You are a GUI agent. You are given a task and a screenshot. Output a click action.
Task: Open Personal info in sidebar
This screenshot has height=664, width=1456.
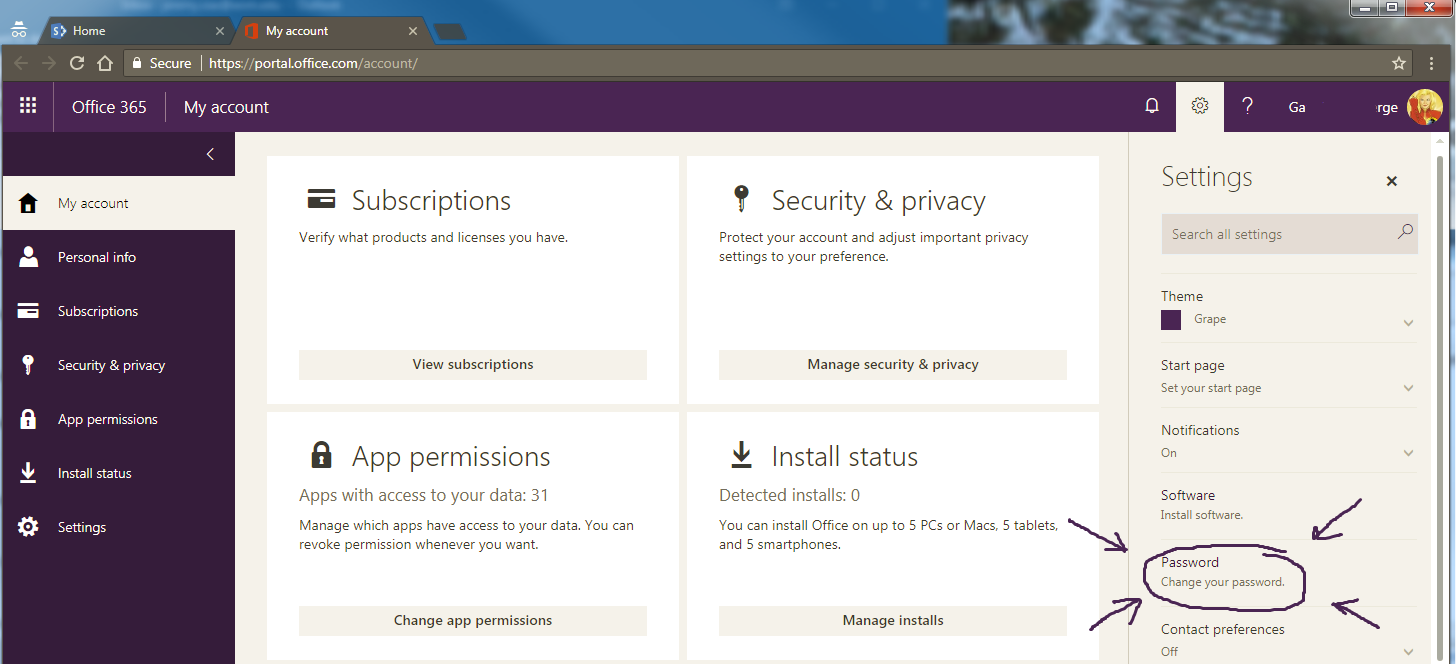(x=119, y=257)
